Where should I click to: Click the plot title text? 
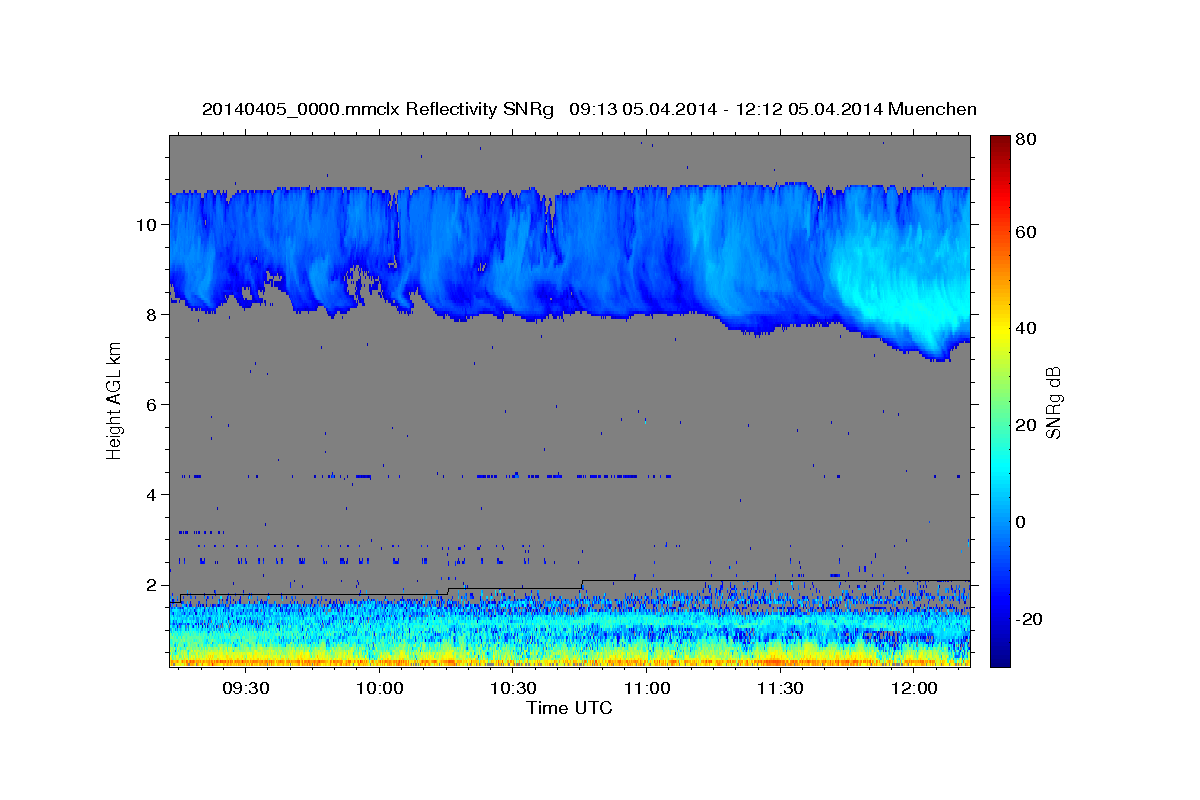[x=589, y=109]
